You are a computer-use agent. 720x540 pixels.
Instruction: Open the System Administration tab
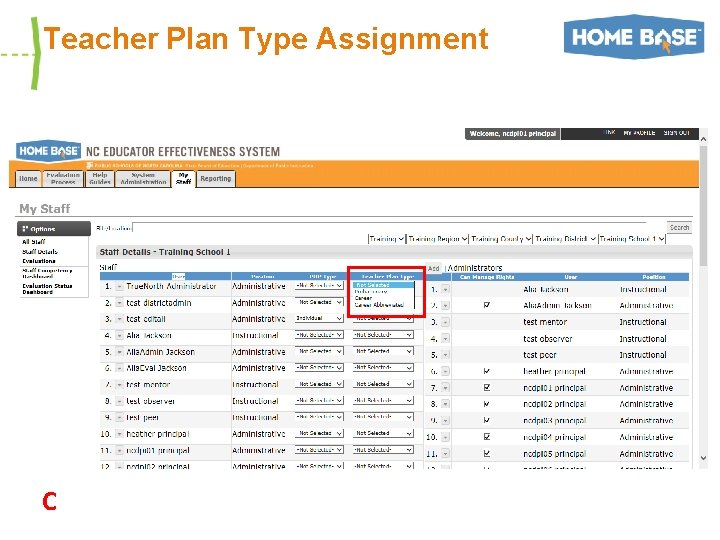[143, 179]
